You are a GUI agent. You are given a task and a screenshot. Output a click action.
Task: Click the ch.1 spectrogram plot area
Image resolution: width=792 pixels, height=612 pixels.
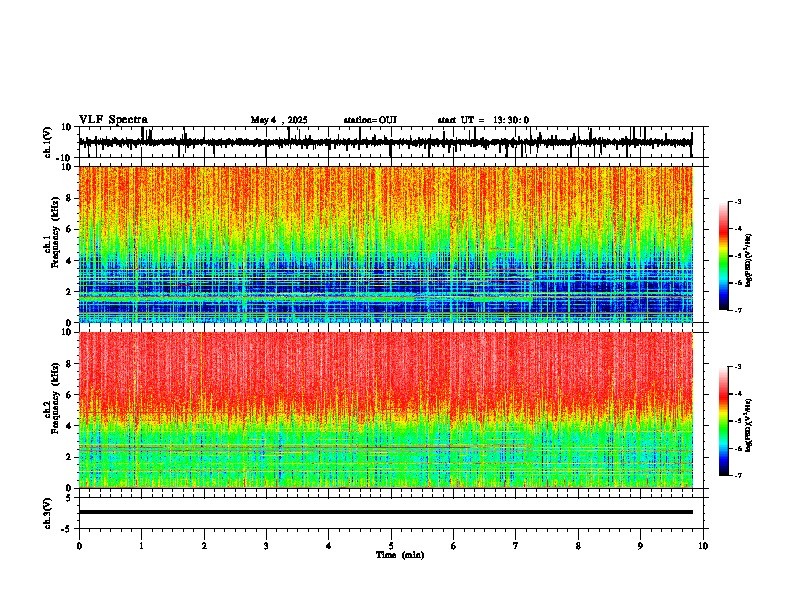point(386,244)
